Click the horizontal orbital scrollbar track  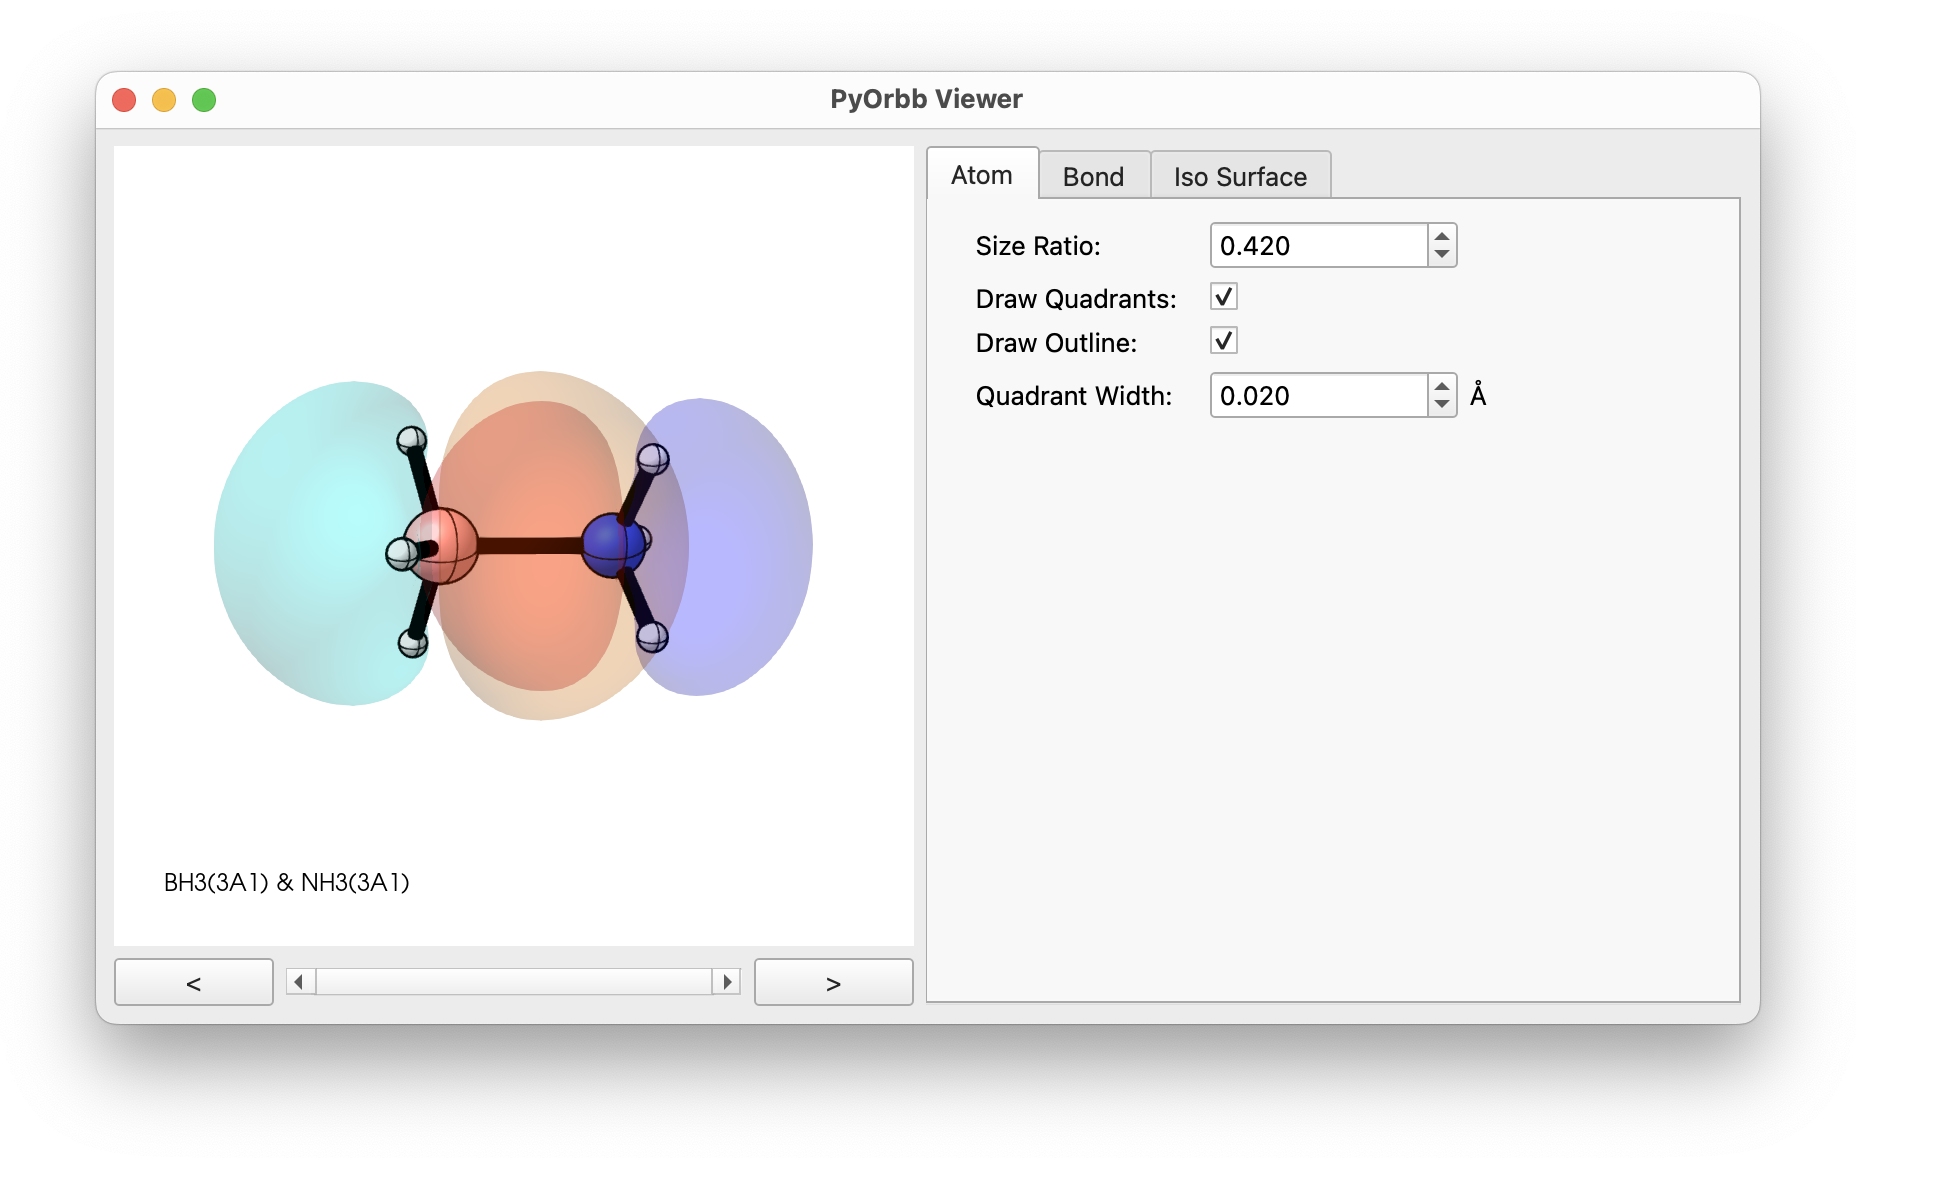pos(514,982)
